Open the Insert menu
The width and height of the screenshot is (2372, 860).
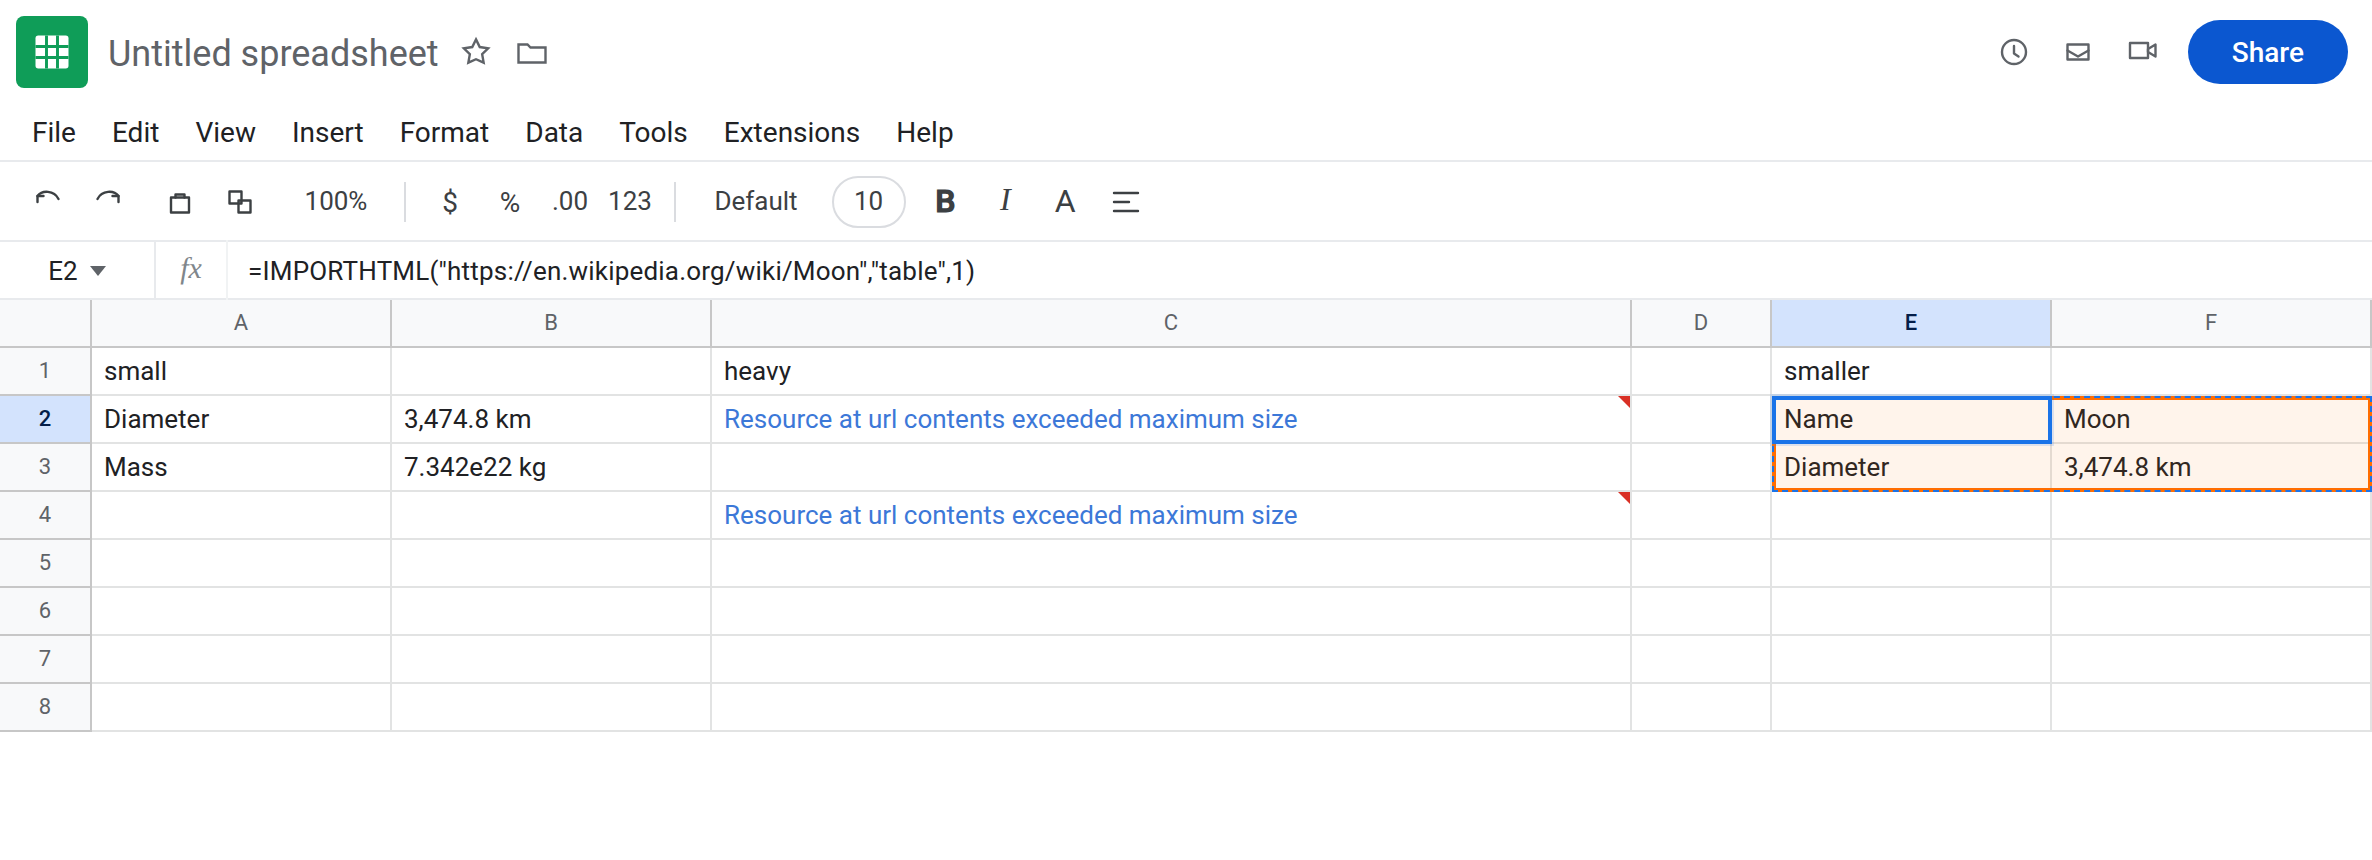327,132
